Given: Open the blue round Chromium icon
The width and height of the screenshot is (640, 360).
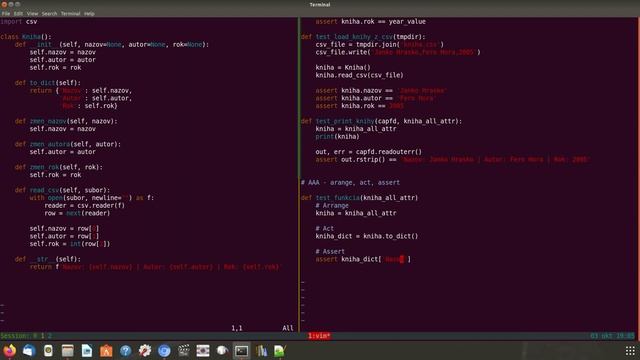Looking at the screenshot, I should pyautogui.click(x=164, y=351).
